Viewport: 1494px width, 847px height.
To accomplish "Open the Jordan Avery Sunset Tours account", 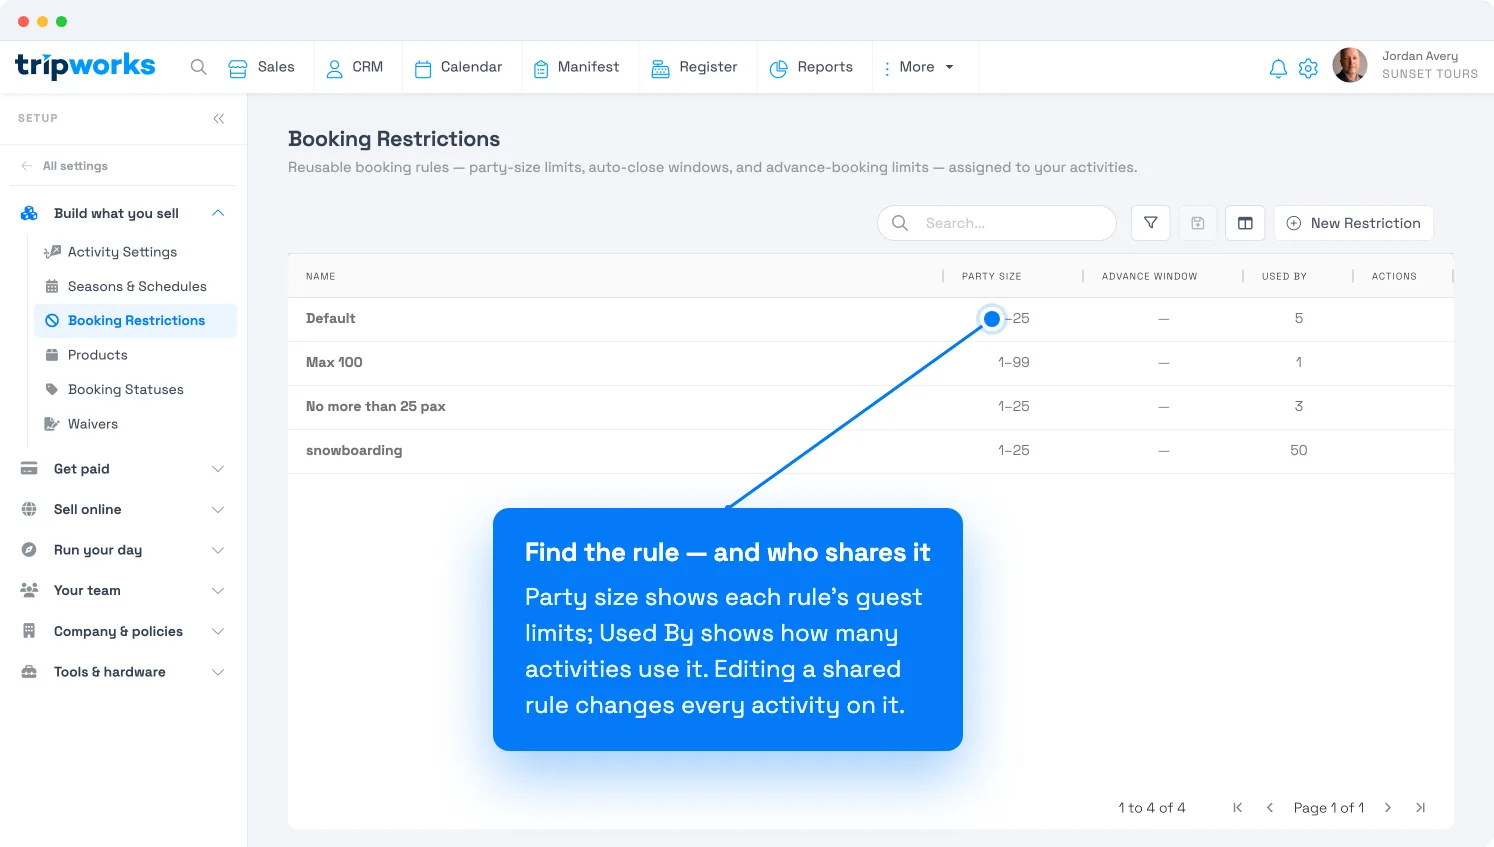I will 1430,65.
